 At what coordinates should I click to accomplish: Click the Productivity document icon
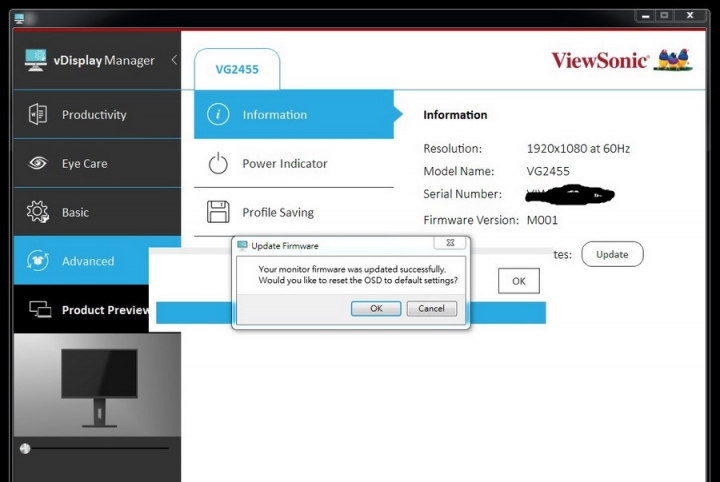[x=38, y=114]
